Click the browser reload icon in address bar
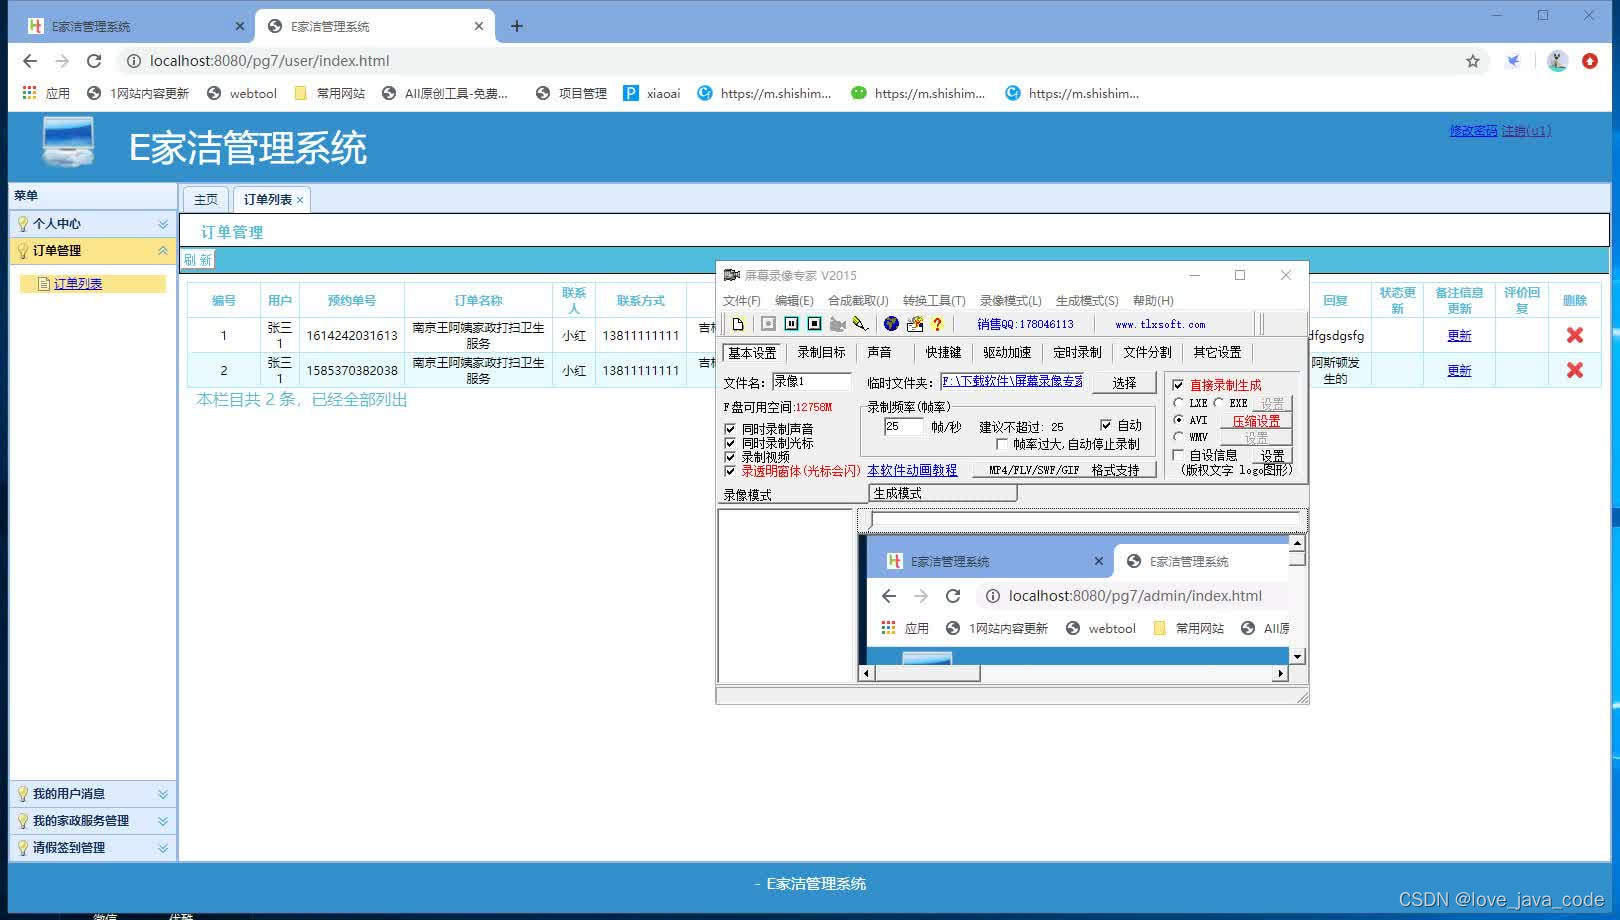 (93, 61)
